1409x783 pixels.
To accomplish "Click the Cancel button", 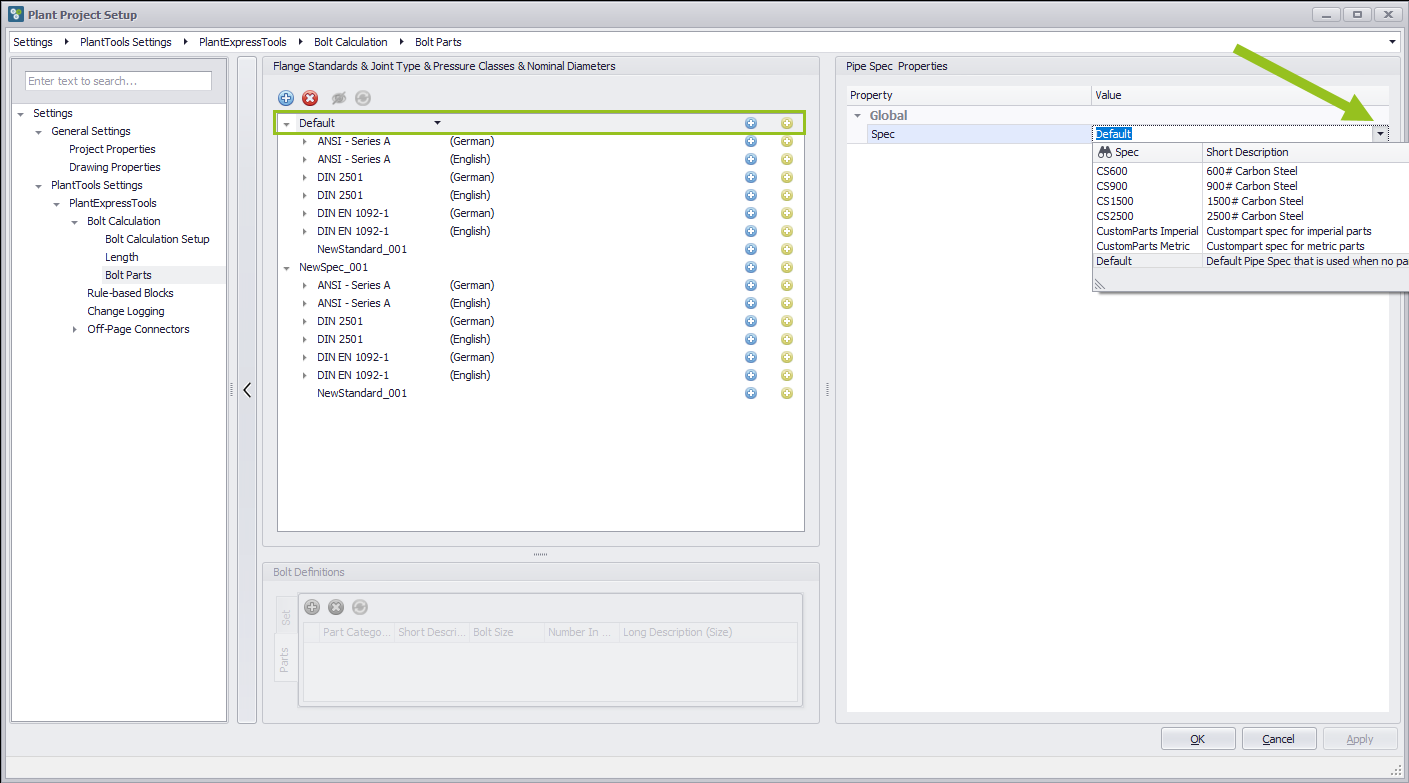I will (1279, 739).
